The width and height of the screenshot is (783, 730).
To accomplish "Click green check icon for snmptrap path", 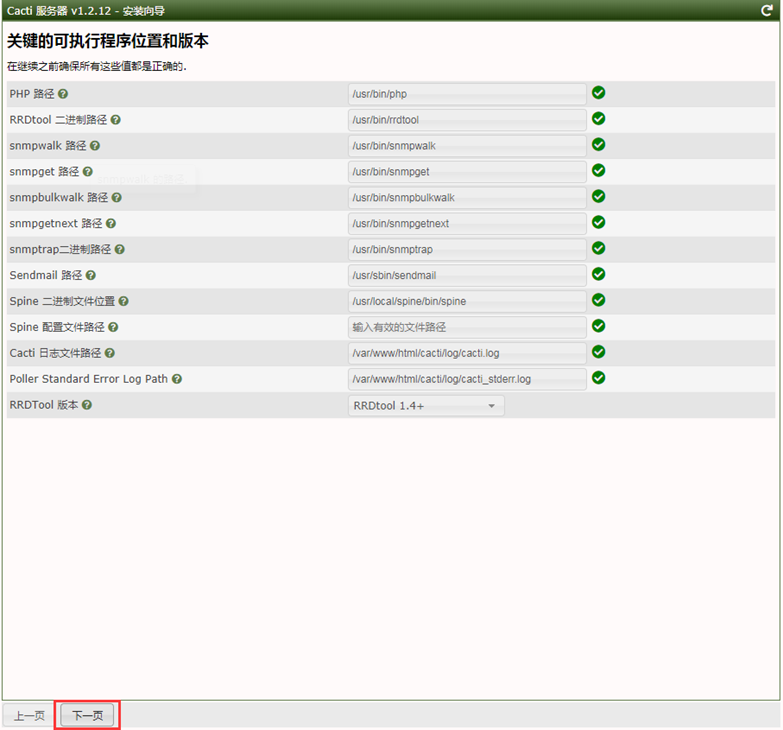I will pos(598,249).
